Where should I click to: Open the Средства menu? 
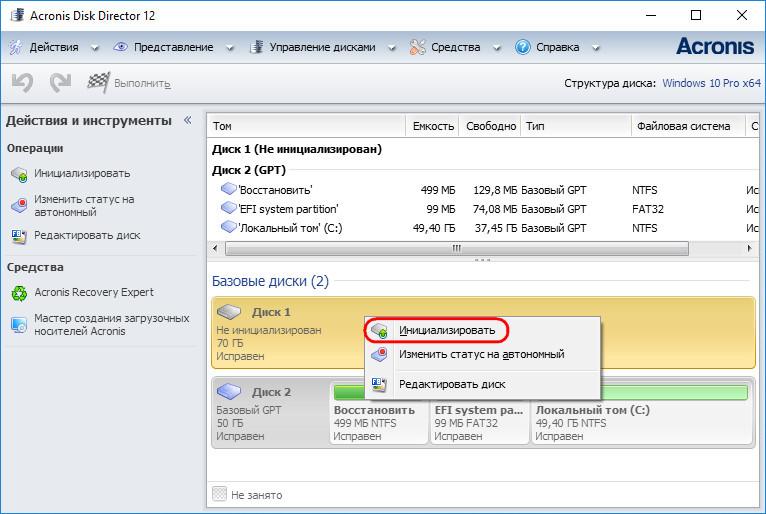pos(456,47)
